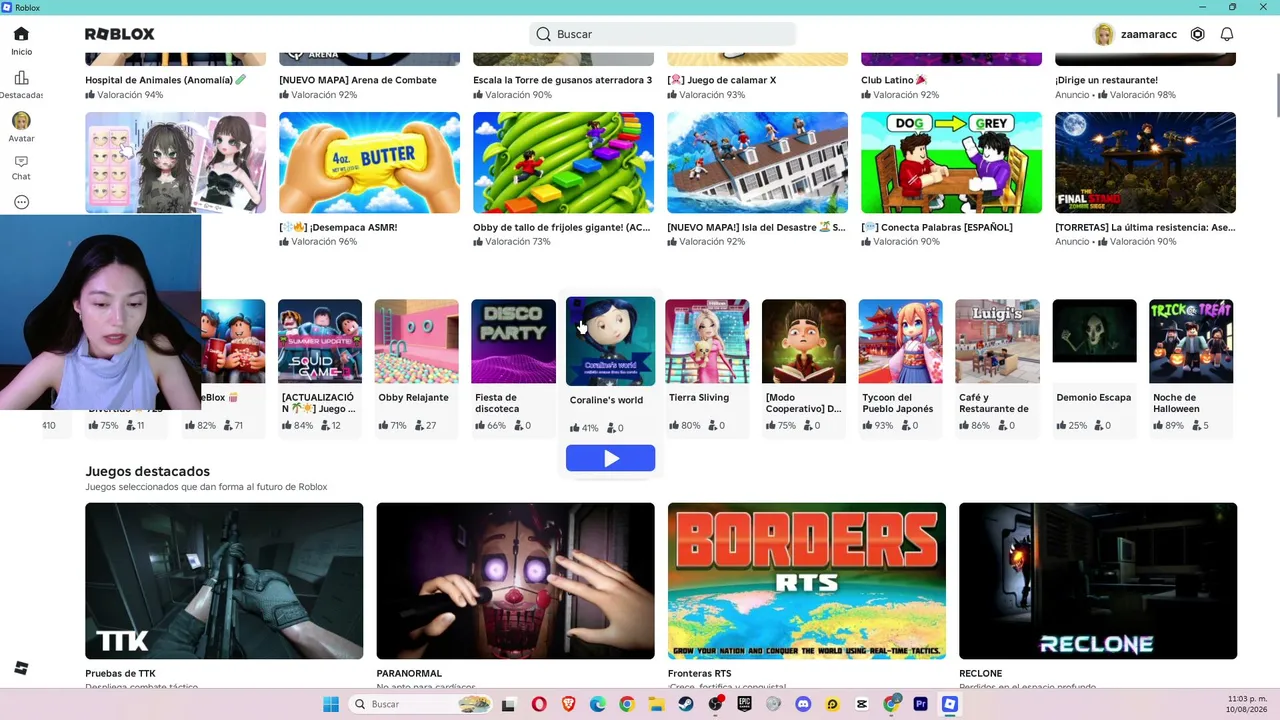This screenshot has height=720, width=1280.
Task: Open the Windows Start button
Action: pos(331,704)
